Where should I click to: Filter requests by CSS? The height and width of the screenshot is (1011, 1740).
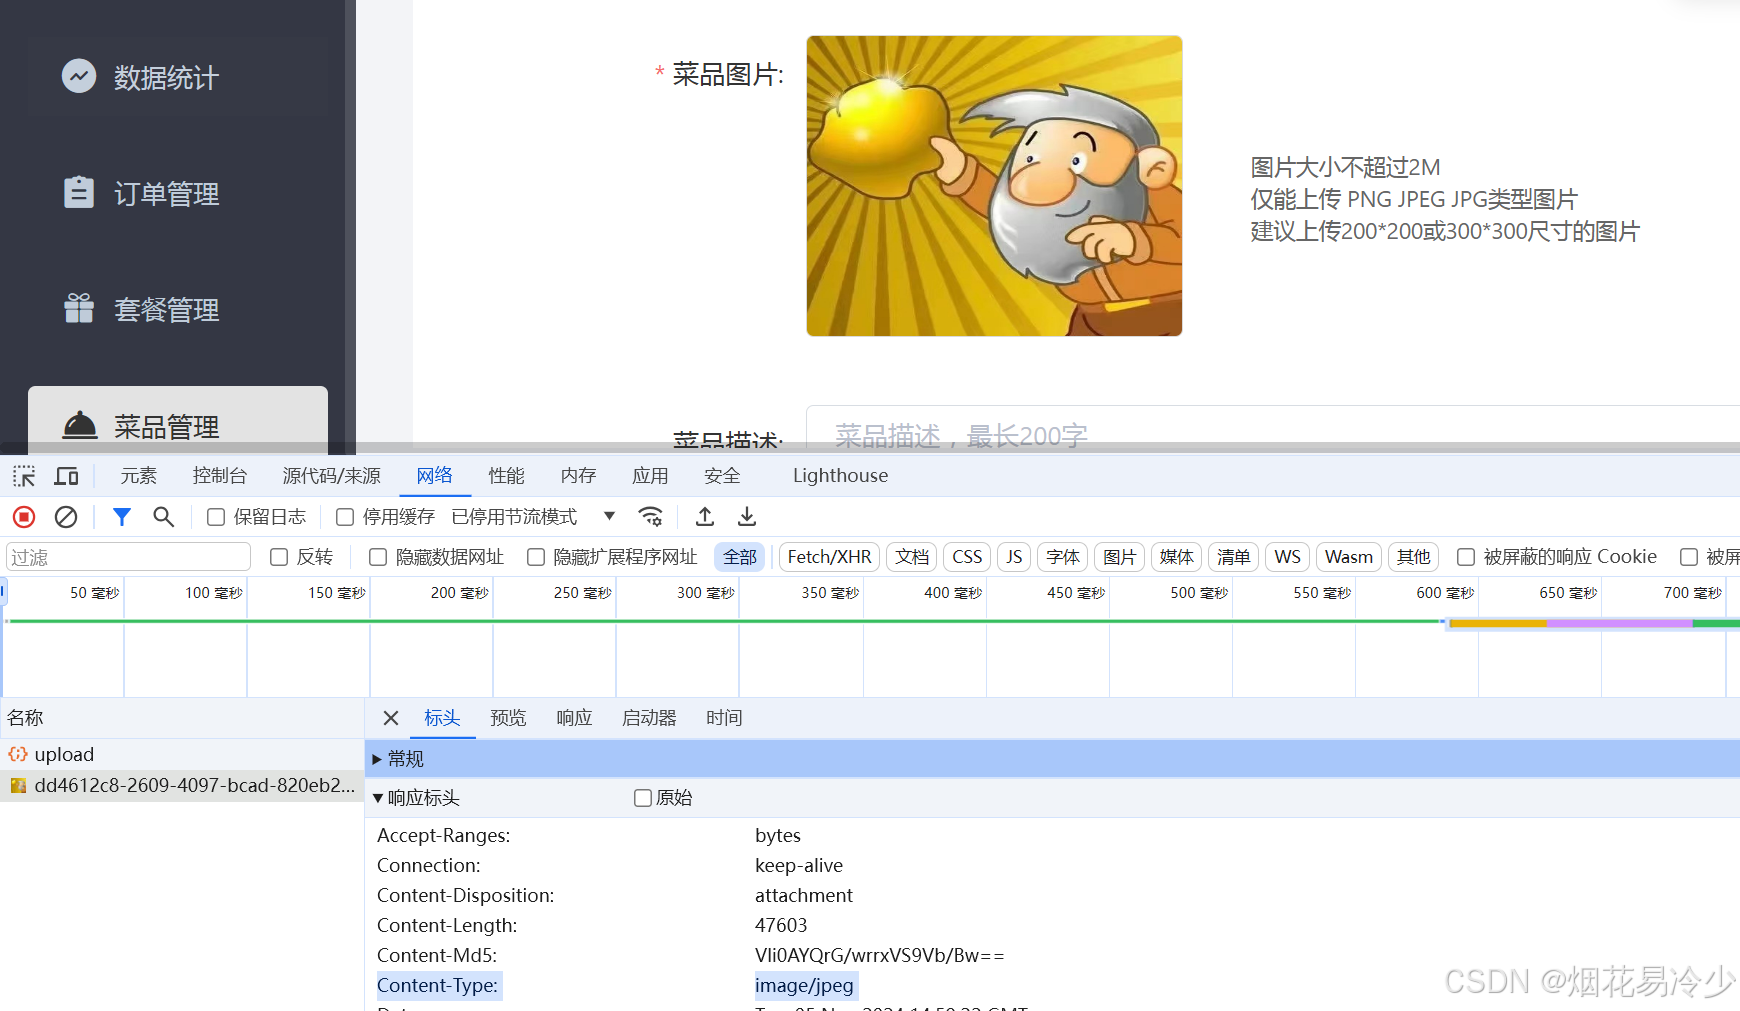(x=967, y=557)
